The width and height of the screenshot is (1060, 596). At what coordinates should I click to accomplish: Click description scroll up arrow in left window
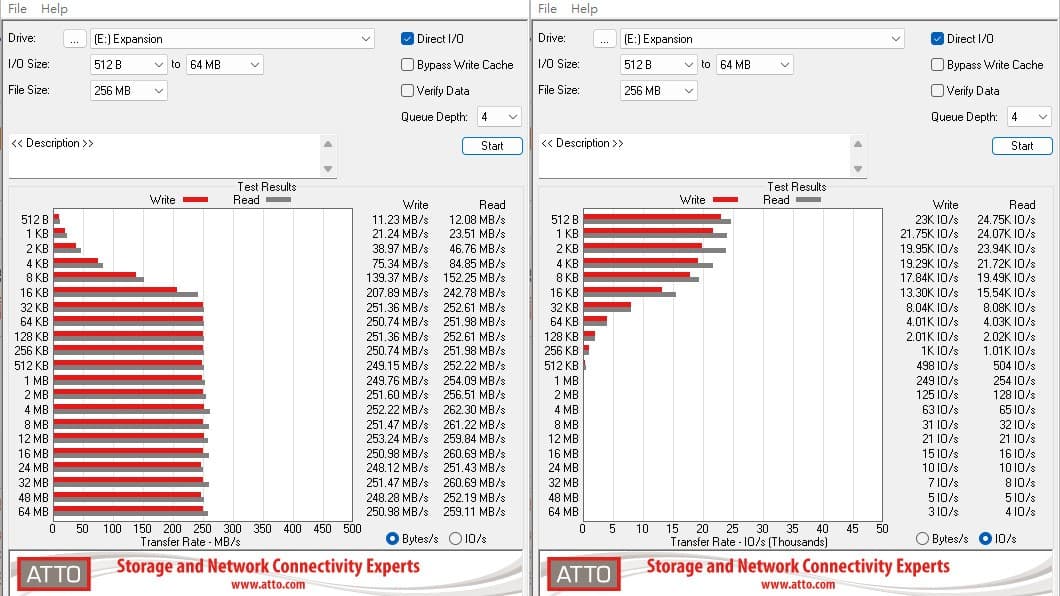[328, 144]
